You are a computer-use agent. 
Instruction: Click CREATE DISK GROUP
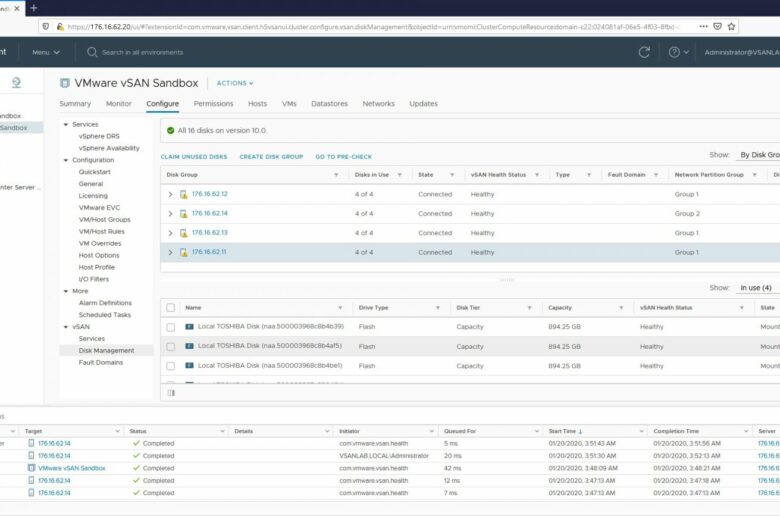271,157
